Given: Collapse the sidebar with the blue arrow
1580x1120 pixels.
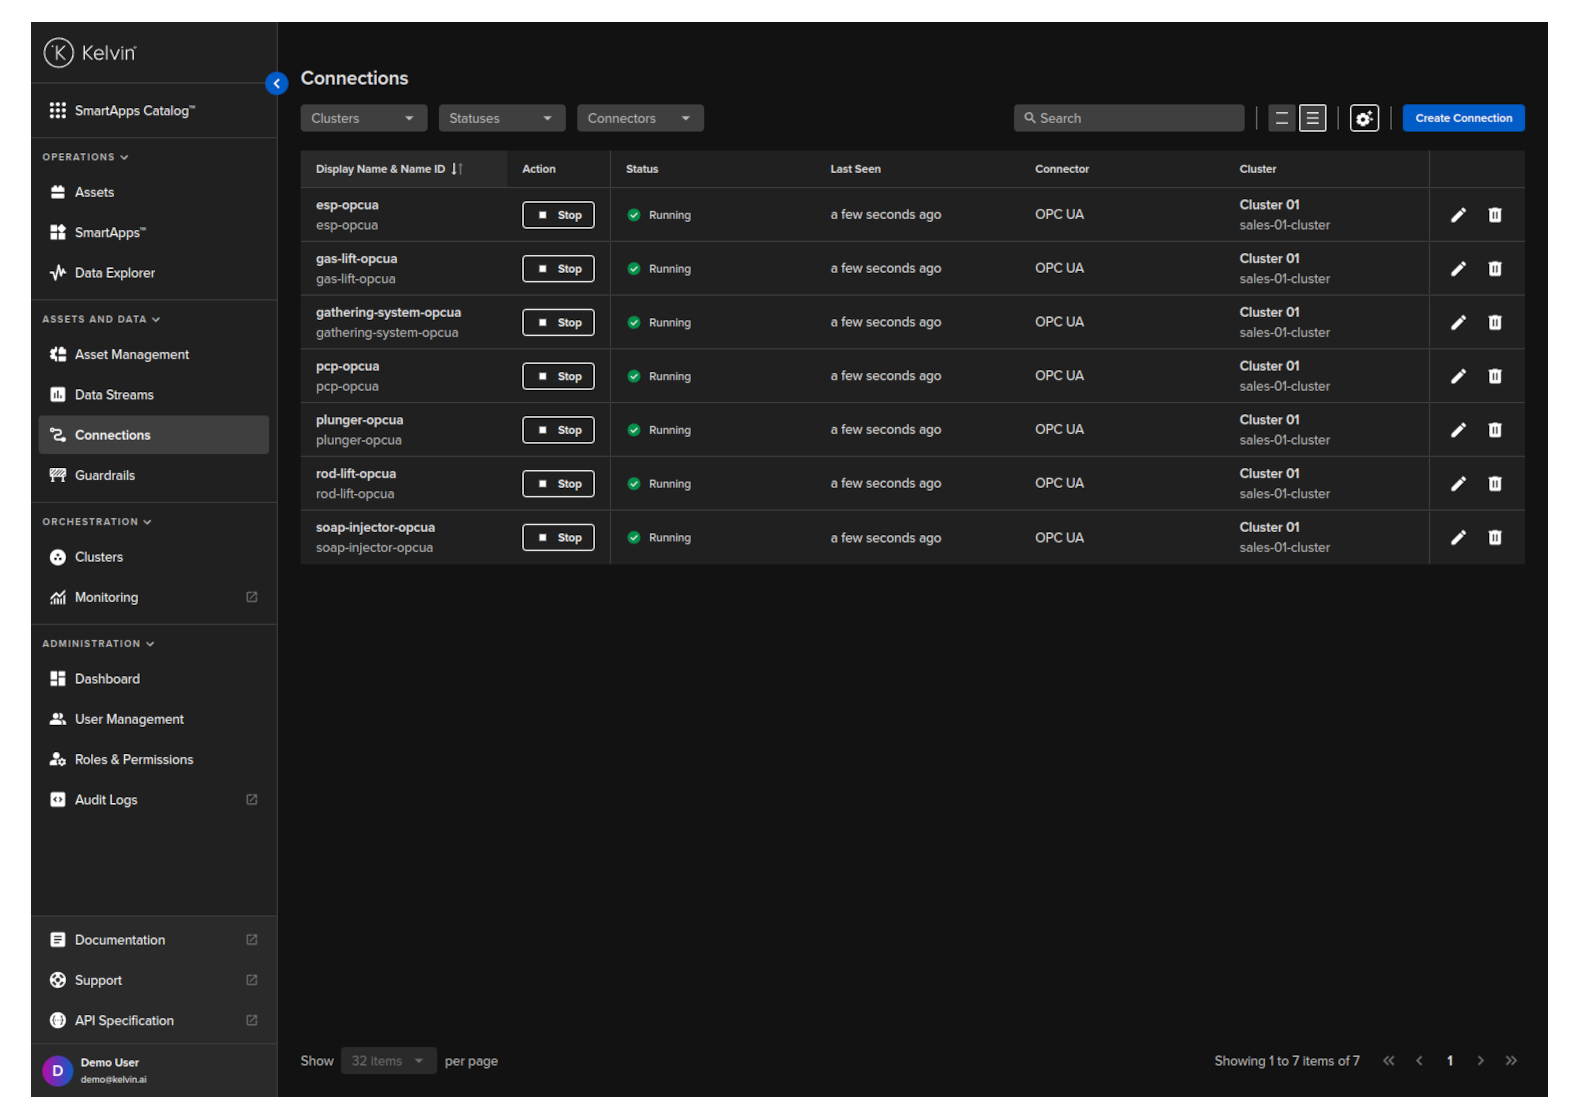Looking at the screenshot, I should [x=276, y=84].
